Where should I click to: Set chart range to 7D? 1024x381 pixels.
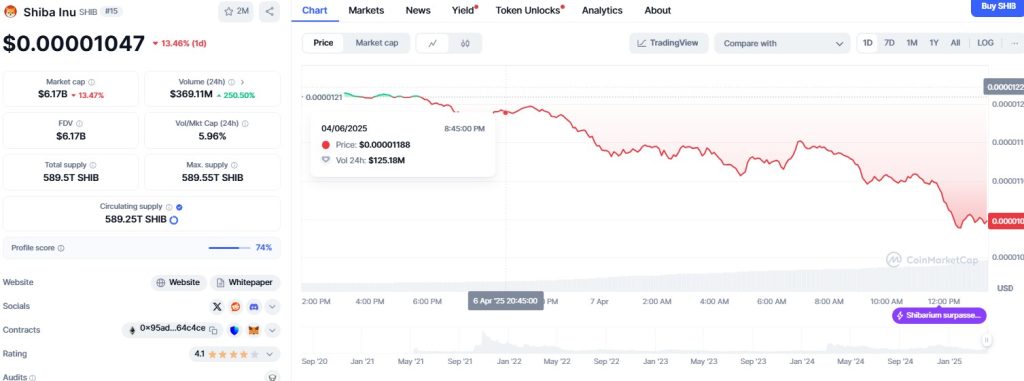(889, 43)
